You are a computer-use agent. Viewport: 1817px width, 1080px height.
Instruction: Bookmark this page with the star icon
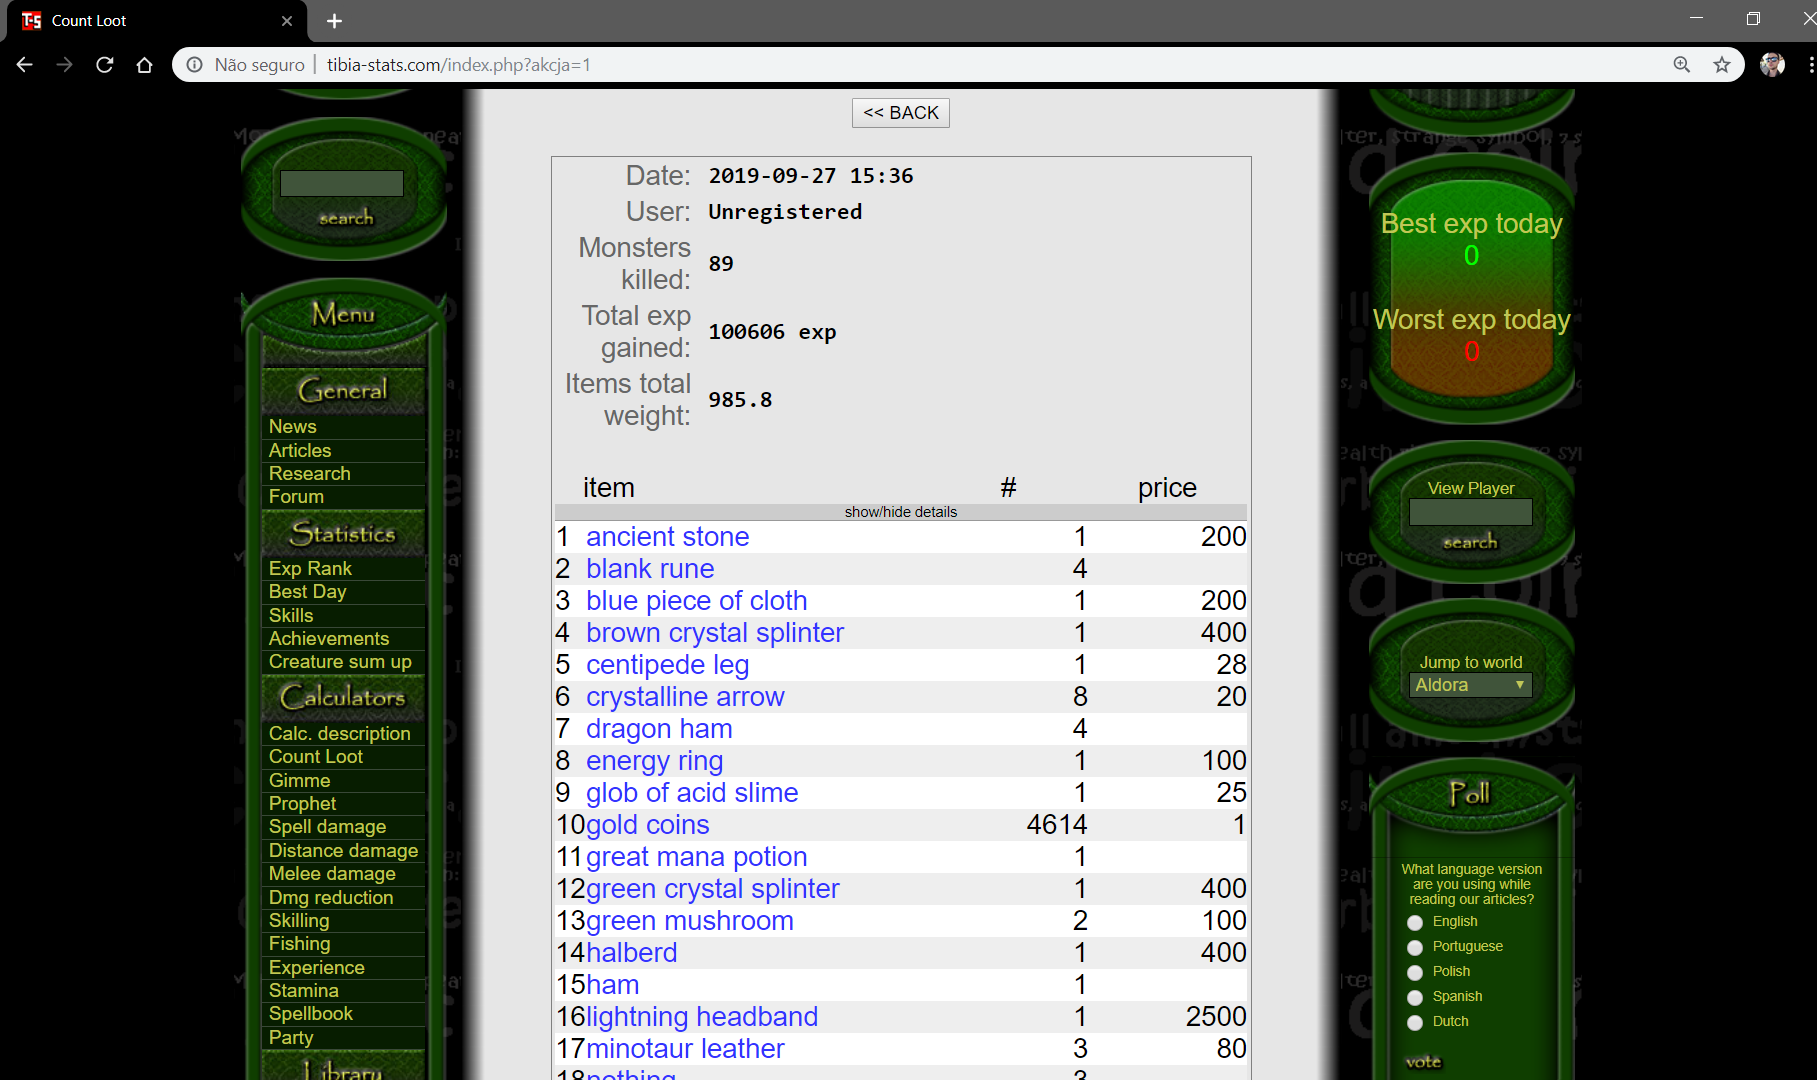(1723, 64)
